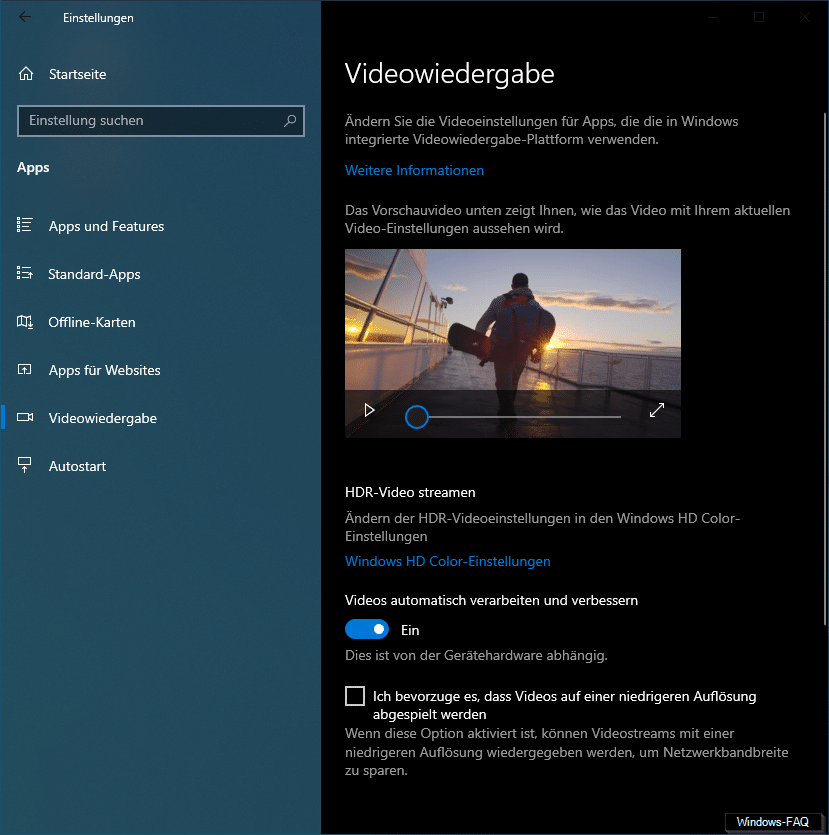Click the vertical scrollbar of settings page
This screenshot has width=829, height=835.
pyautogui.click(x=825, y=367)
